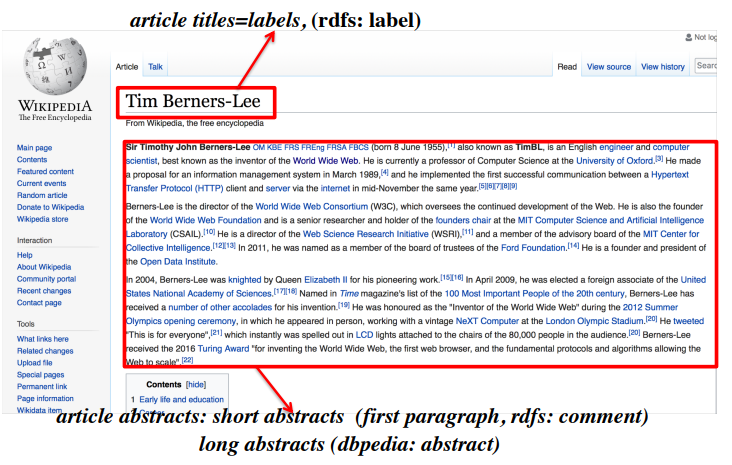Open the Page information link
Viewport: 732px width, 465px height.
45,398
